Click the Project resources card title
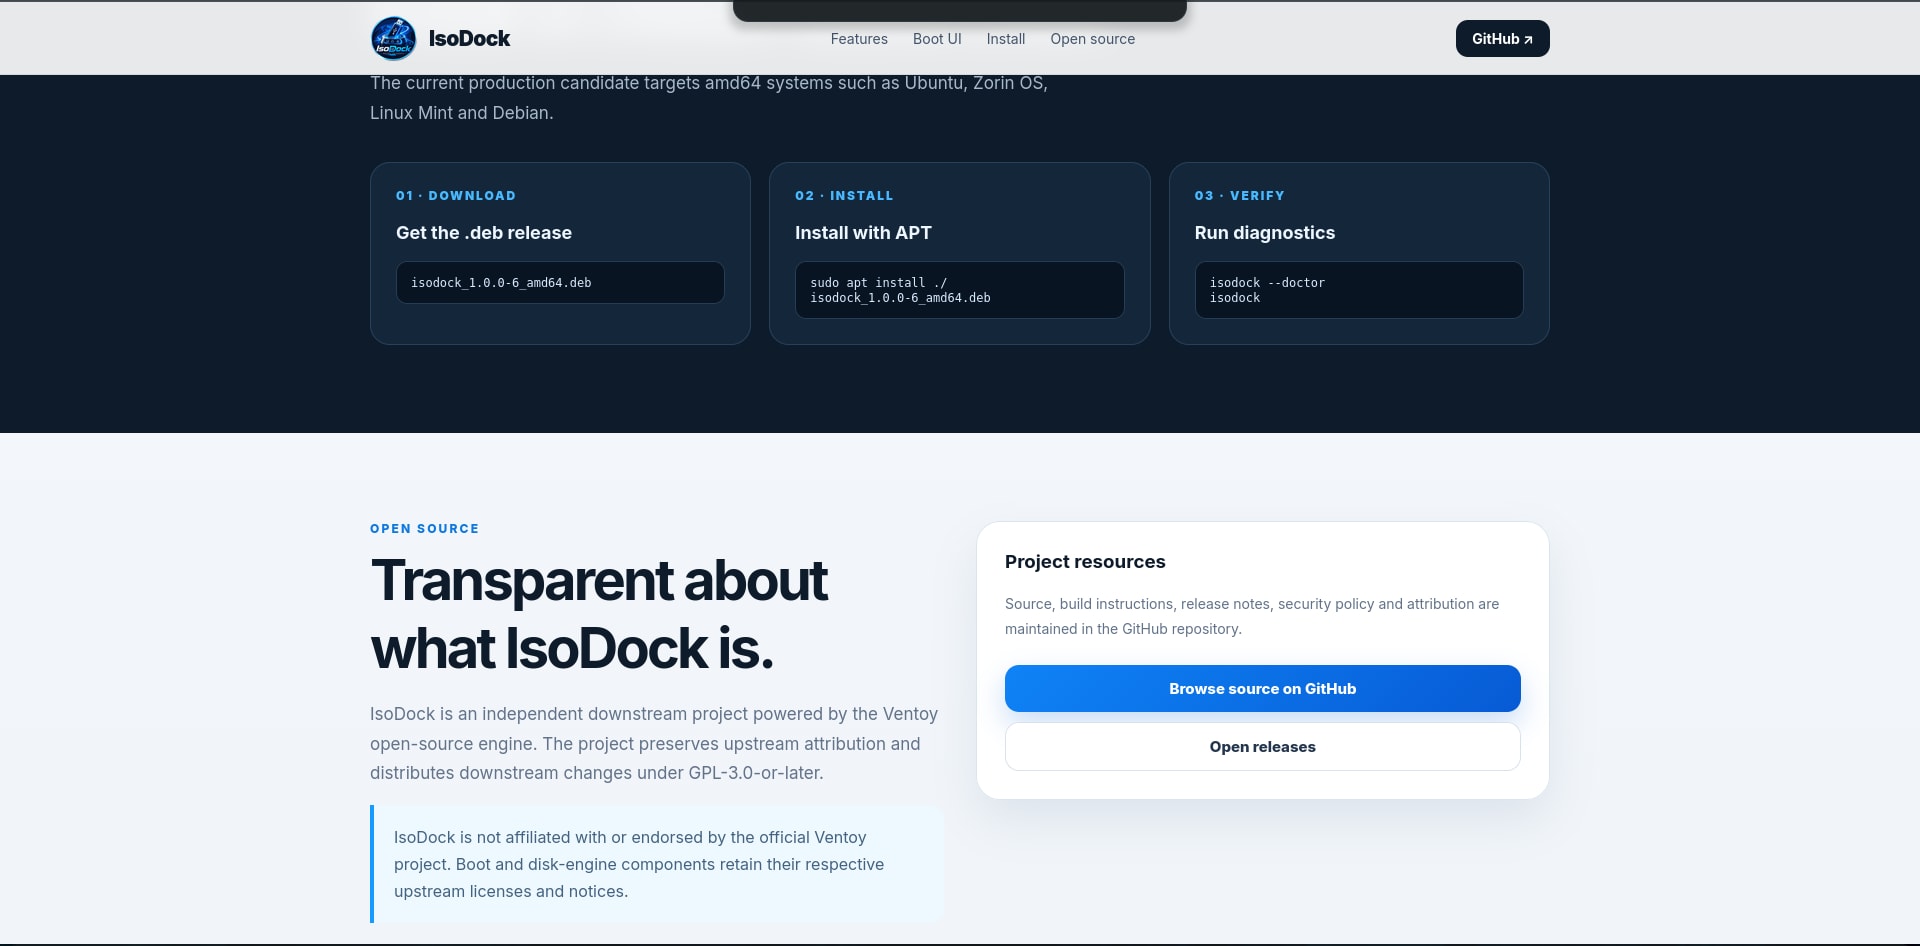The height and width of the screenshot is (946, 1920). 1085,562
